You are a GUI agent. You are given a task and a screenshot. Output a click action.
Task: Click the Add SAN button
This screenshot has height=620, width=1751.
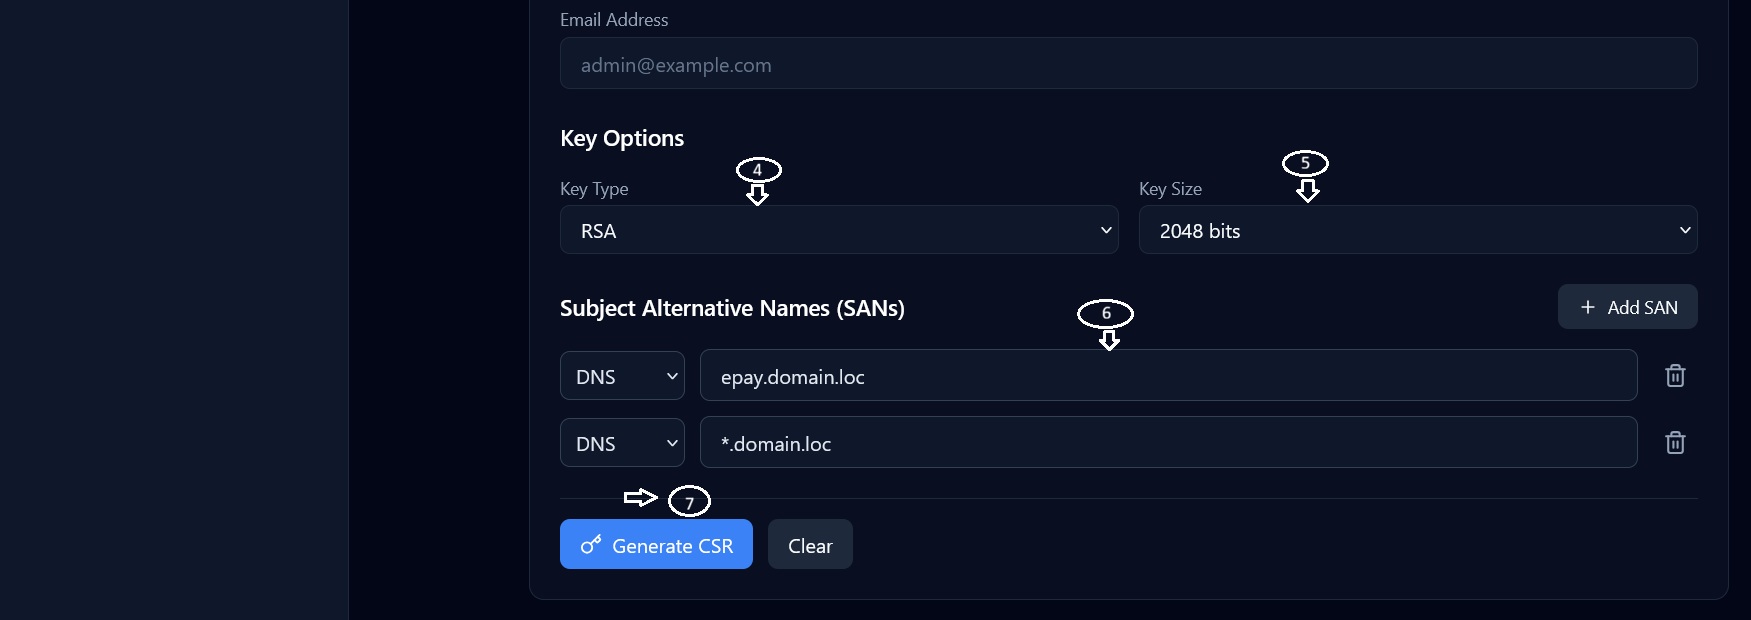click(1627, 307)
